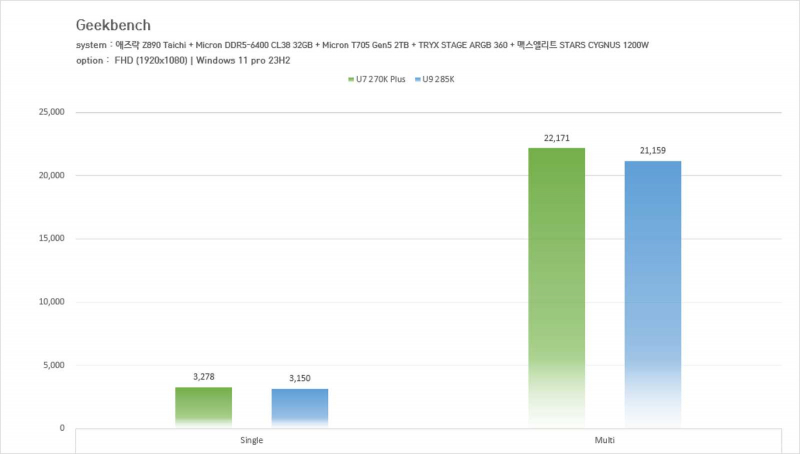Select the Multi category axis label
800x454 pixels.
tap(604, 440)
